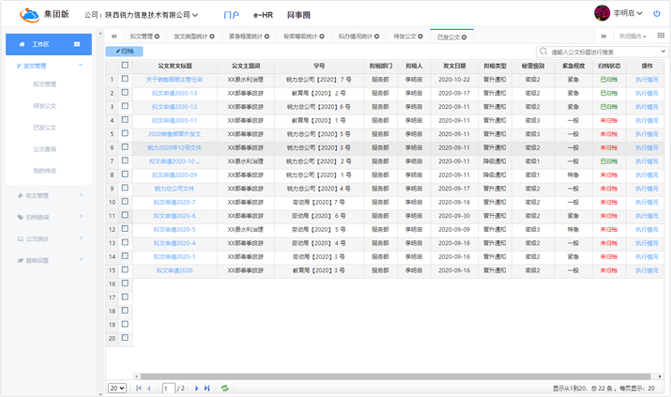Viewport: 671px width, 397px height.
Task: Click the 公文标题 search input field
Action: tap(603, 52)
